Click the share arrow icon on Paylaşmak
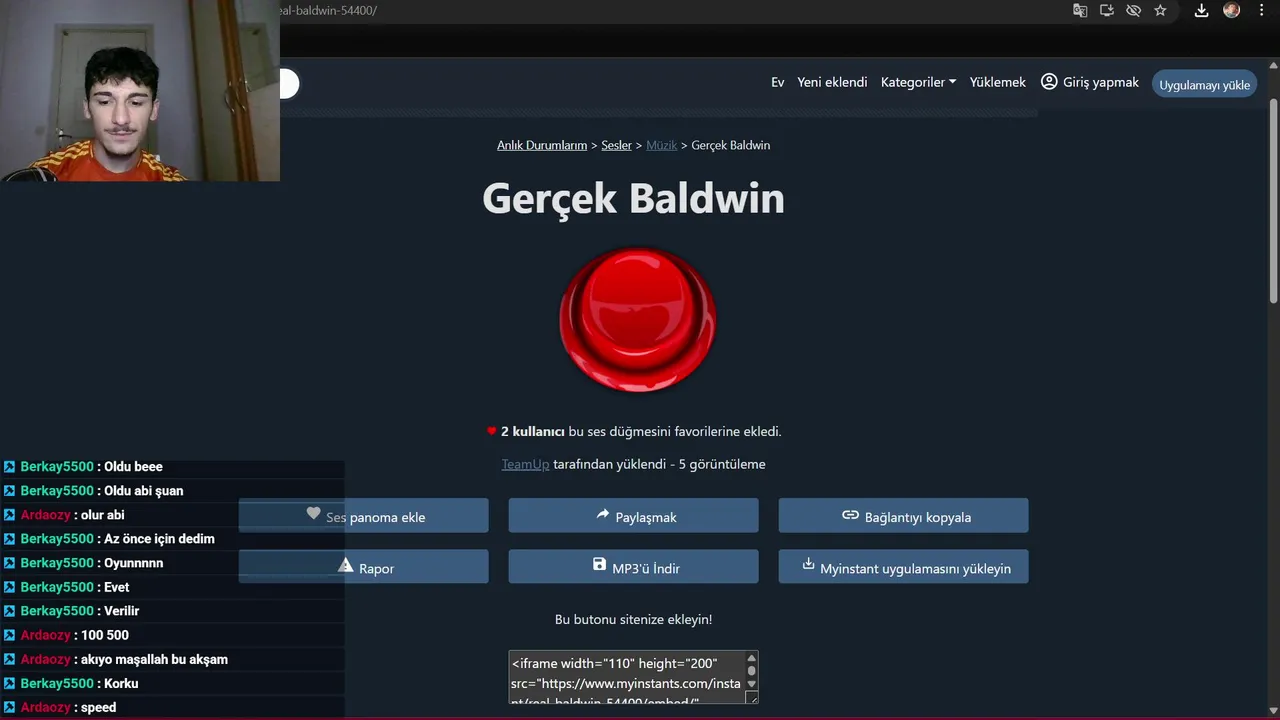Image resolution: width=1280 pixels, height=720 pixels. tap(602, 514)
